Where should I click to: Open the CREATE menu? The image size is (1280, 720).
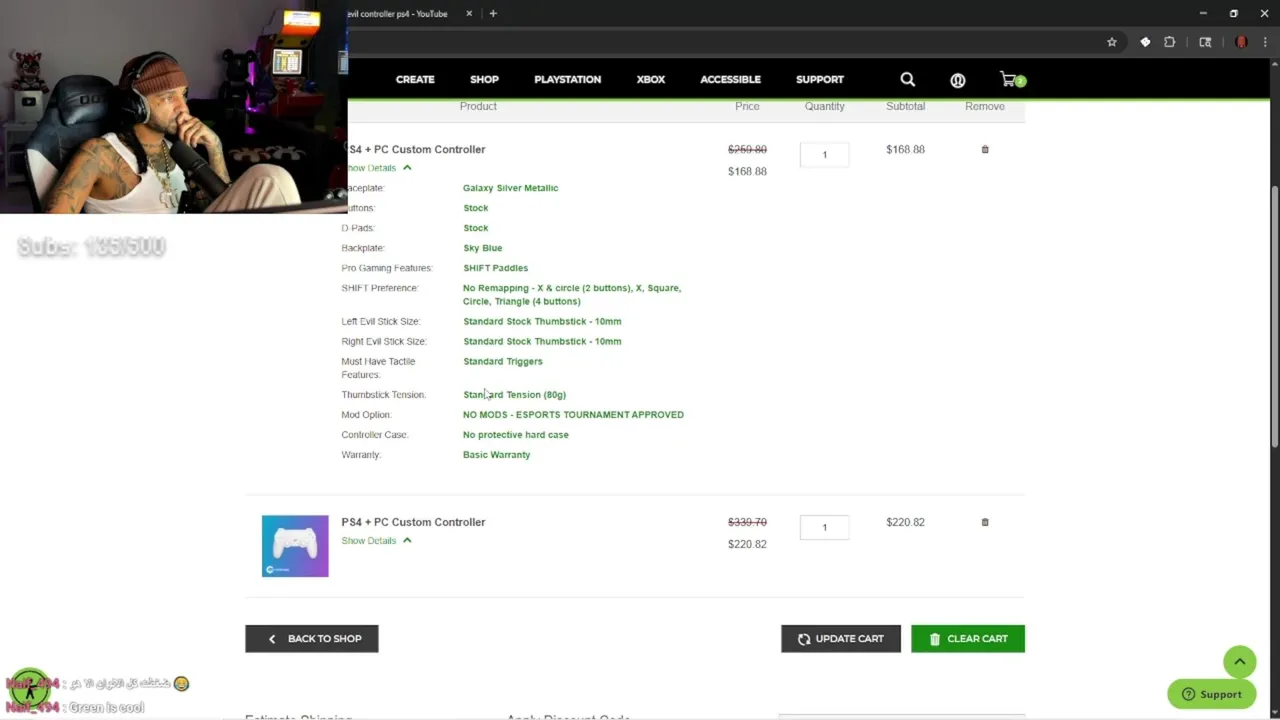point(415,79)
